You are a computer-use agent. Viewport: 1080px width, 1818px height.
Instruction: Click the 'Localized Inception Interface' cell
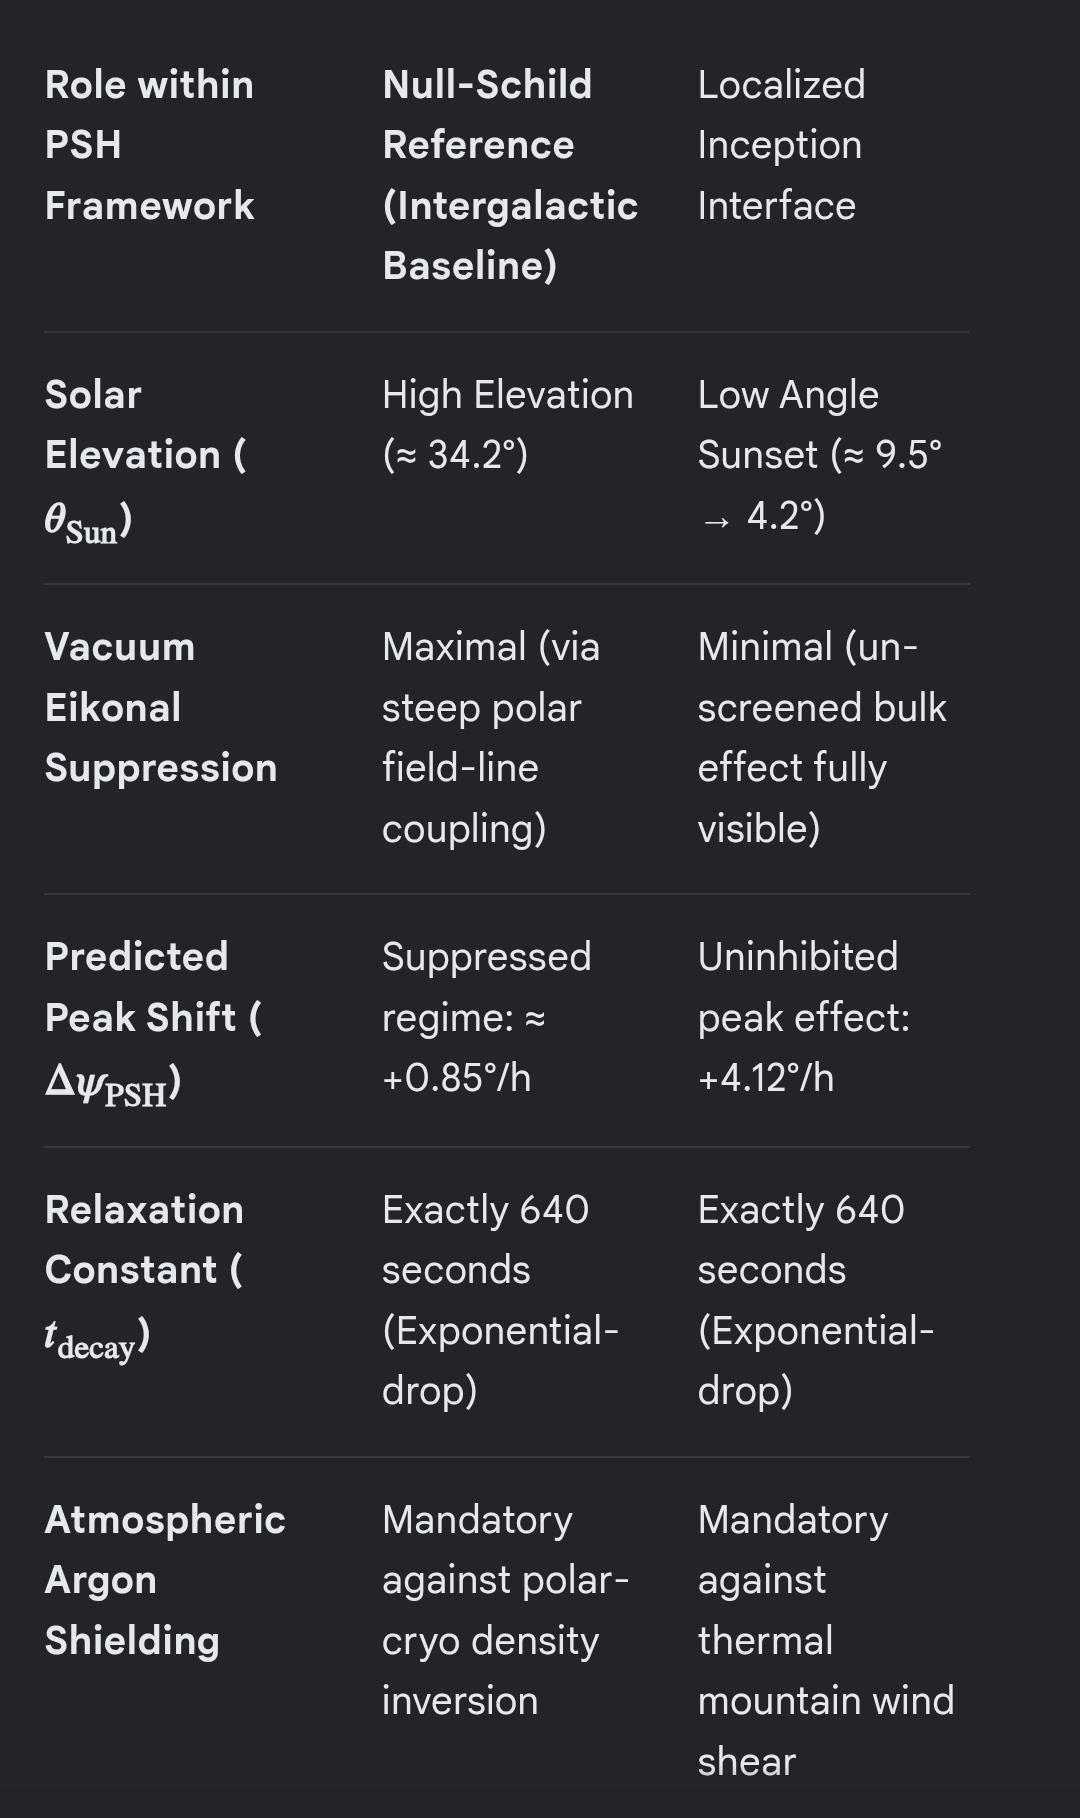coord(781,145)
